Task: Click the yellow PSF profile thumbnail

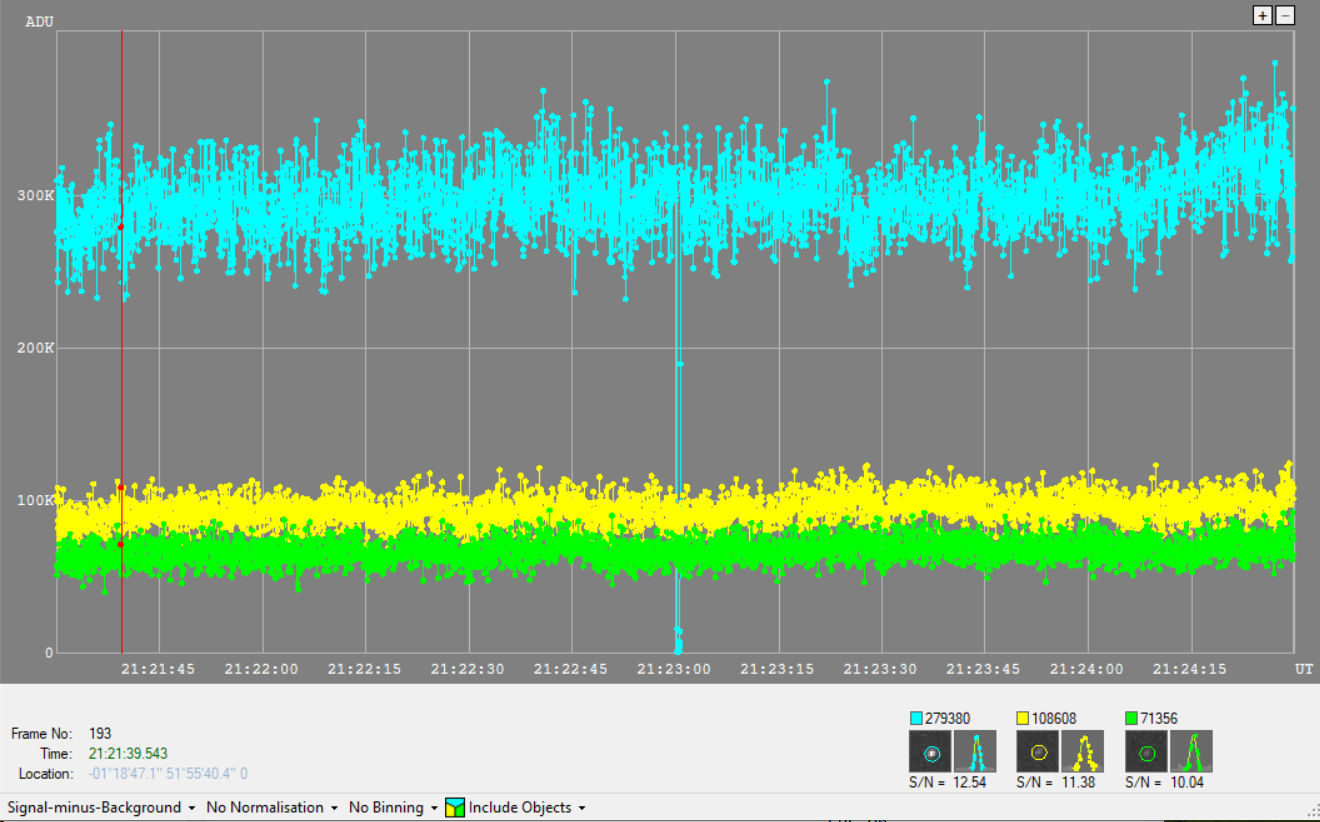Action: pos(1083,752)
